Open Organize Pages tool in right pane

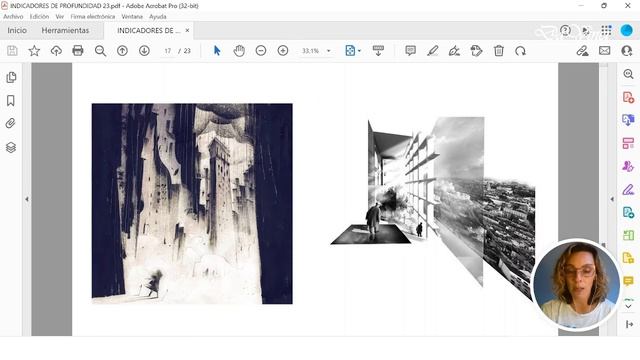click(x=629, y=143)
